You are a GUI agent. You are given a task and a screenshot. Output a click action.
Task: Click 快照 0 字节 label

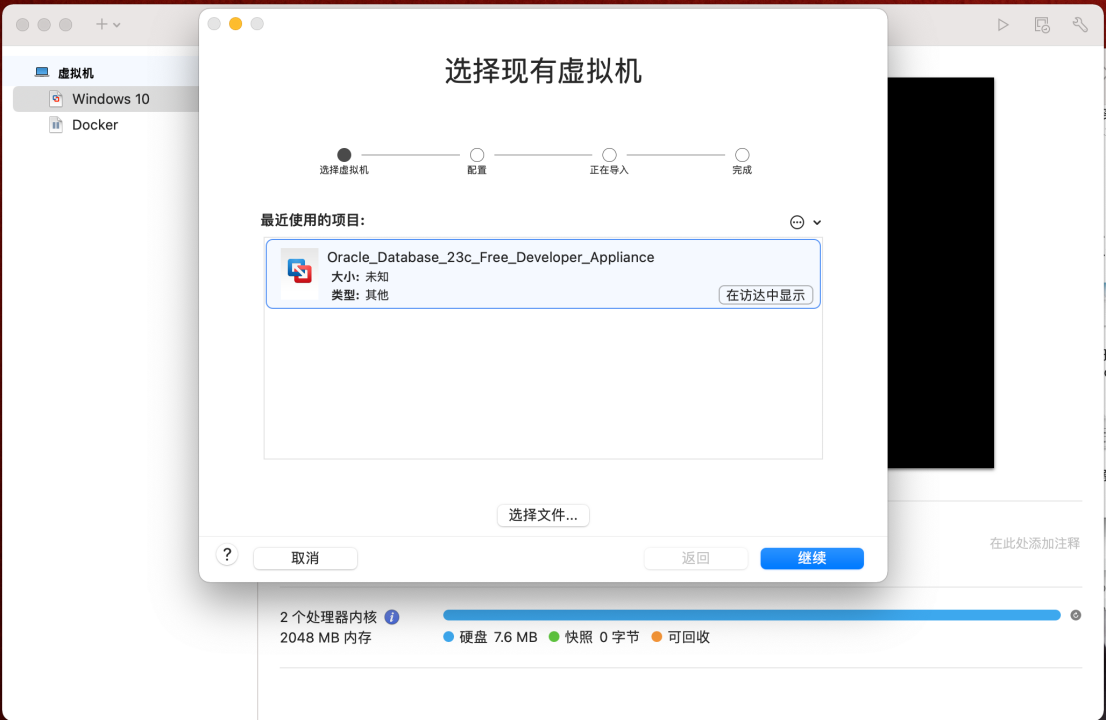pyautogui.click(x=602, y=637)
